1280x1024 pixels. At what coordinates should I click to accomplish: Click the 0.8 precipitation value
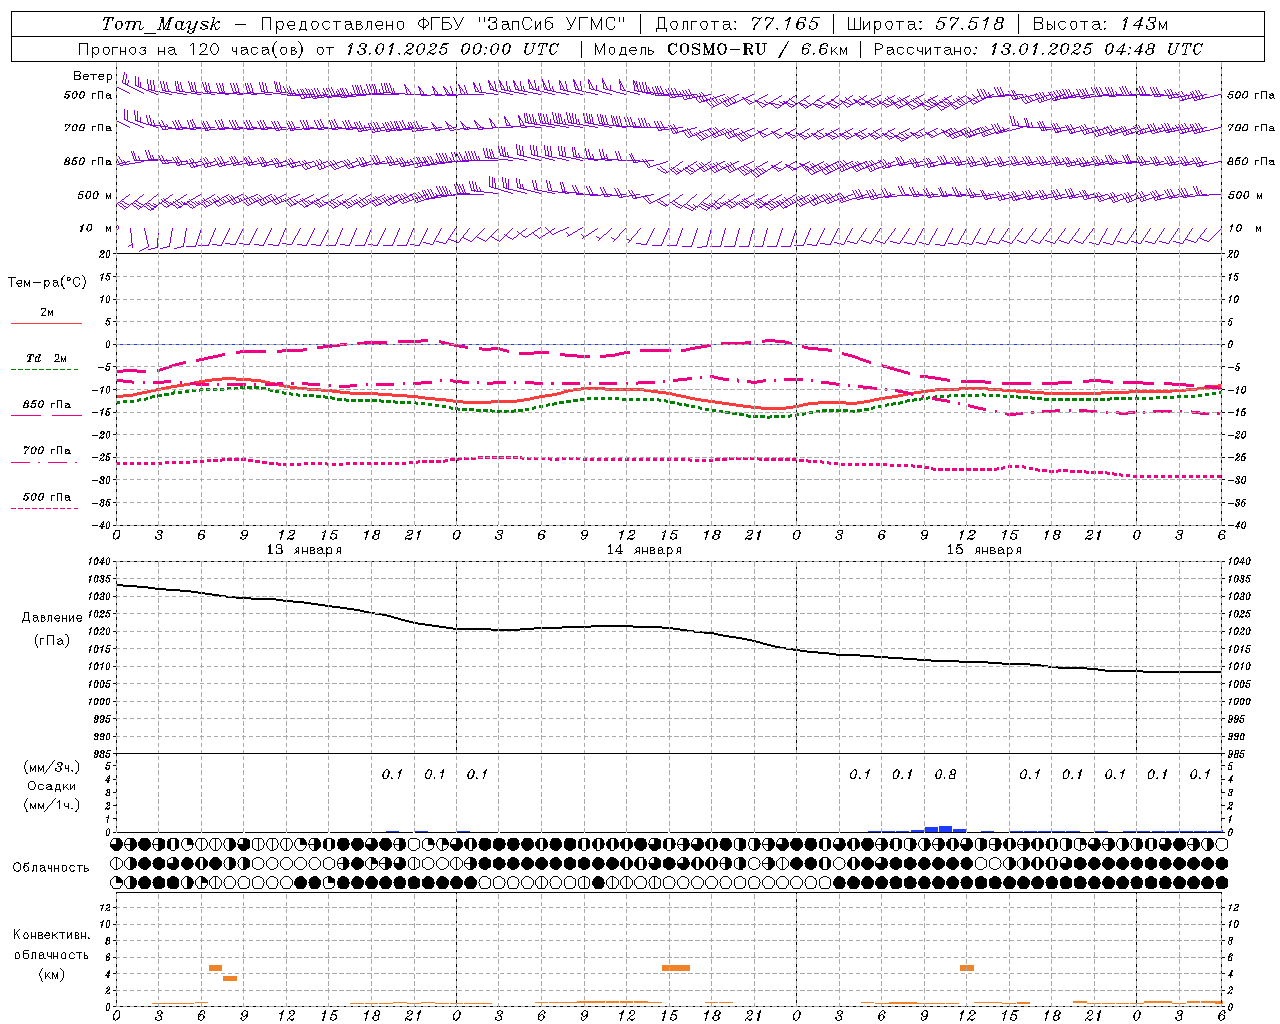pos(945,774)
